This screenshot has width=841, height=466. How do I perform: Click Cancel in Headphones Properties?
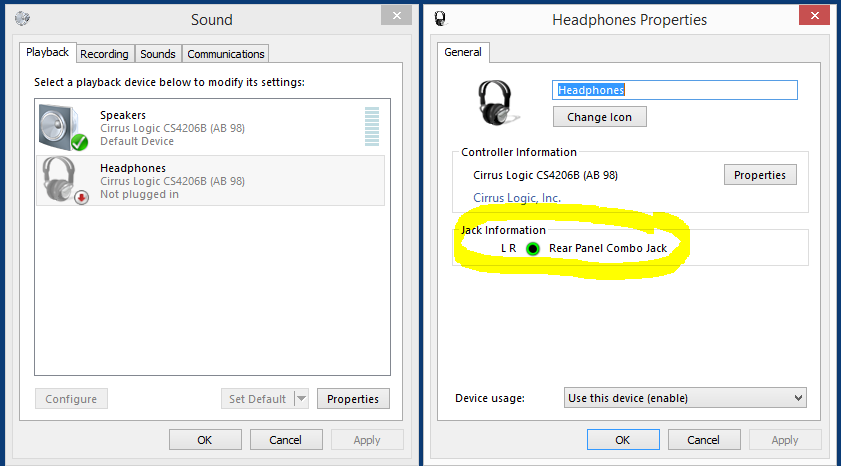point(704,440)
